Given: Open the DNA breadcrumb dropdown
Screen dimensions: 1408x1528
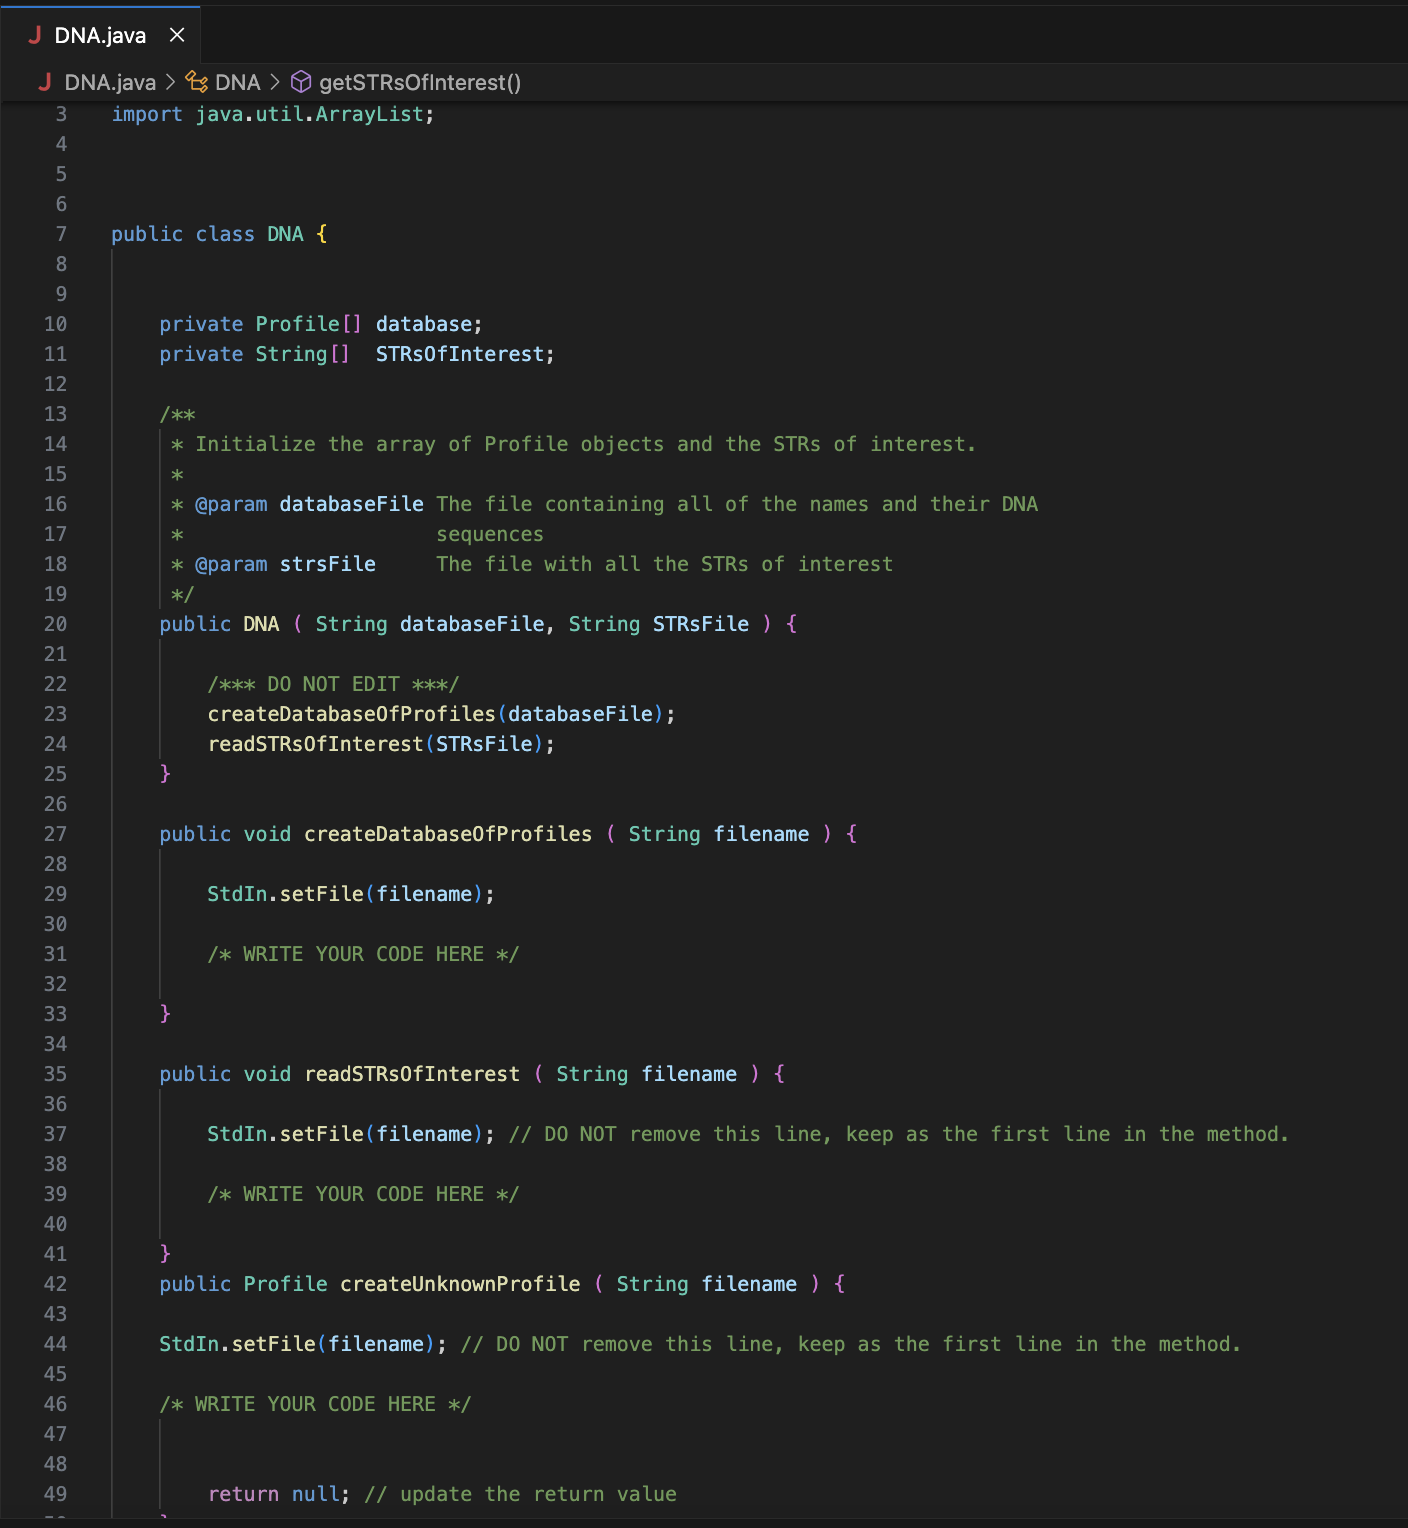Looking at the screenshot, I should (x=239, y=82).
